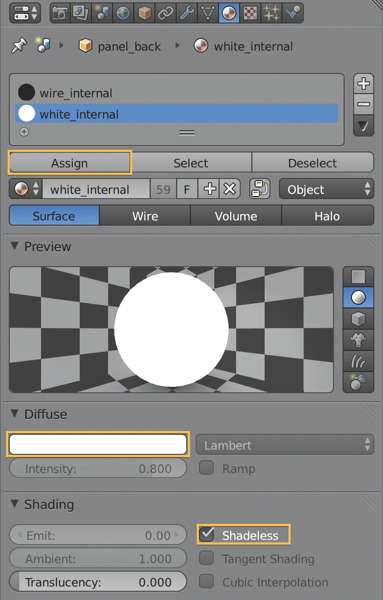
Task: Select cube preview type
Action: (358, 319)
